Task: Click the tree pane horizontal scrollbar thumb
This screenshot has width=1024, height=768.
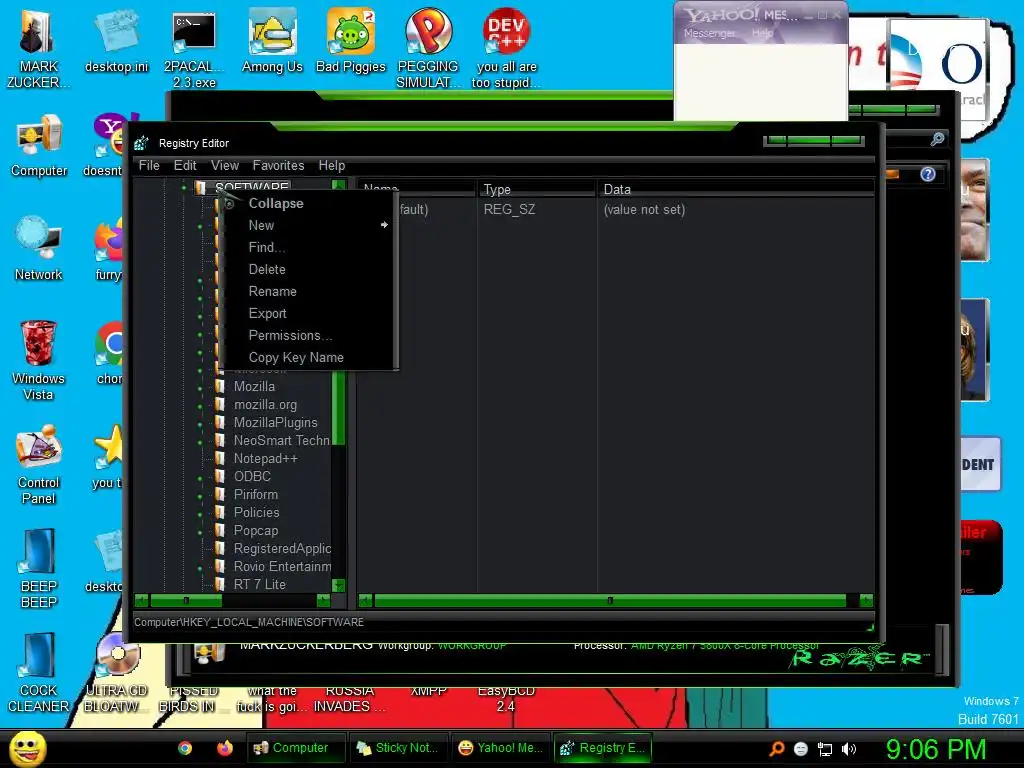Action: click(x=186, y=600)
